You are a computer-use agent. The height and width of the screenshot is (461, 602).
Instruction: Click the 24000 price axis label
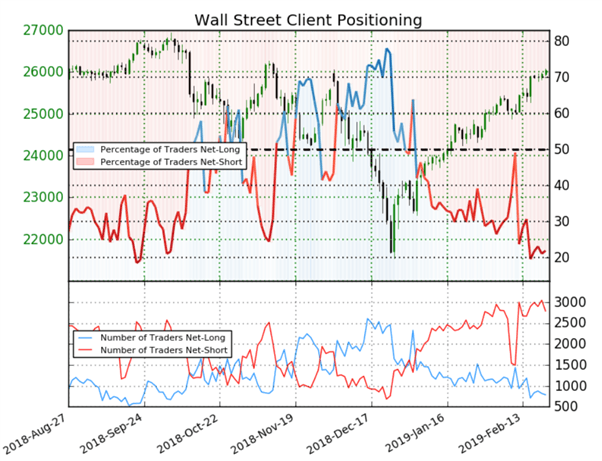click(x=43, y=155)
